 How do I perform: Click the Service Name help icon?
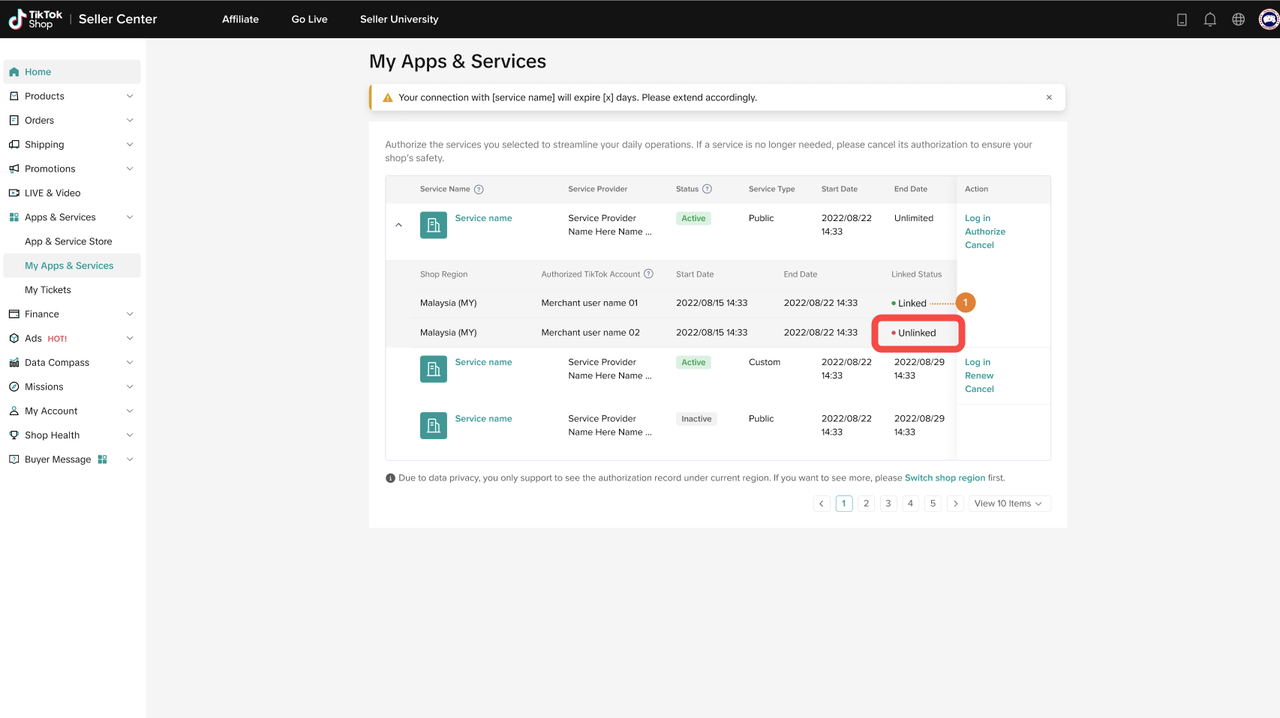tap(479, 190)
